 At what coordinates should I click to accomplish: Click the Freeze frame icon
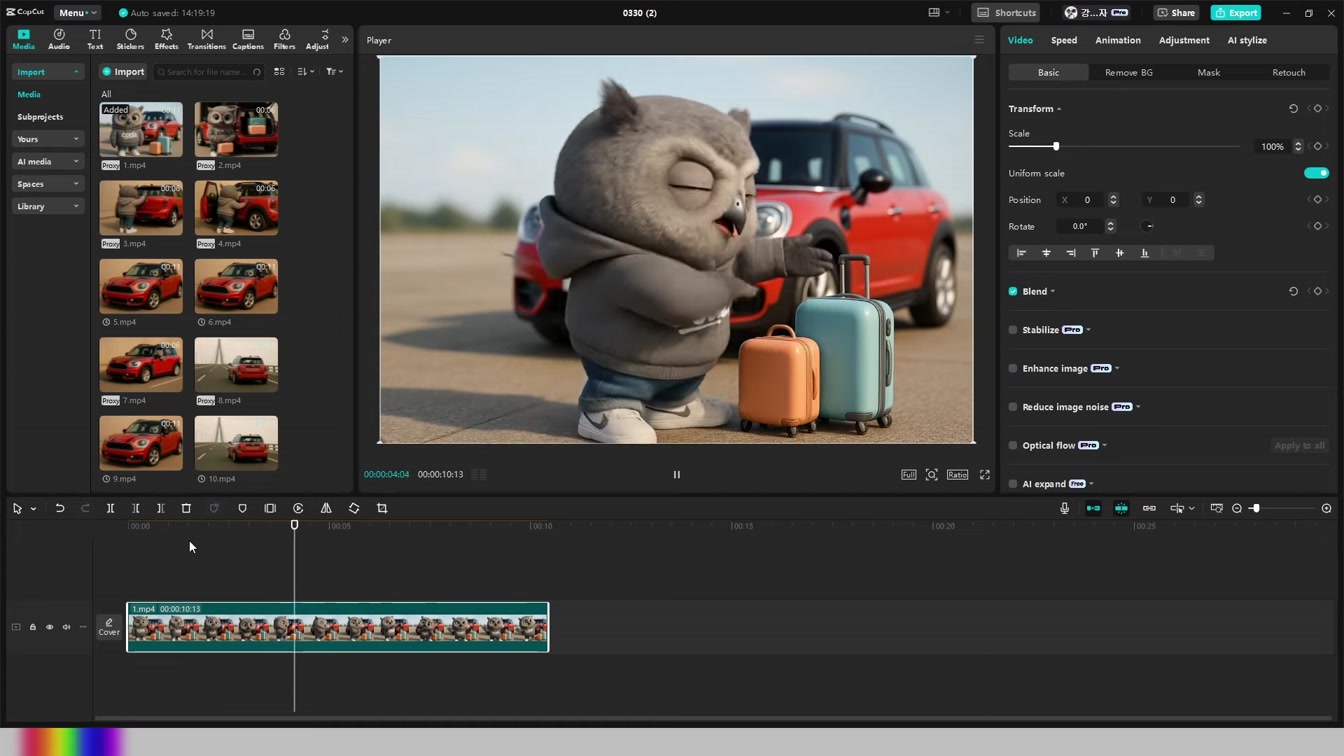pyautogui.click(x=270, y=508)
